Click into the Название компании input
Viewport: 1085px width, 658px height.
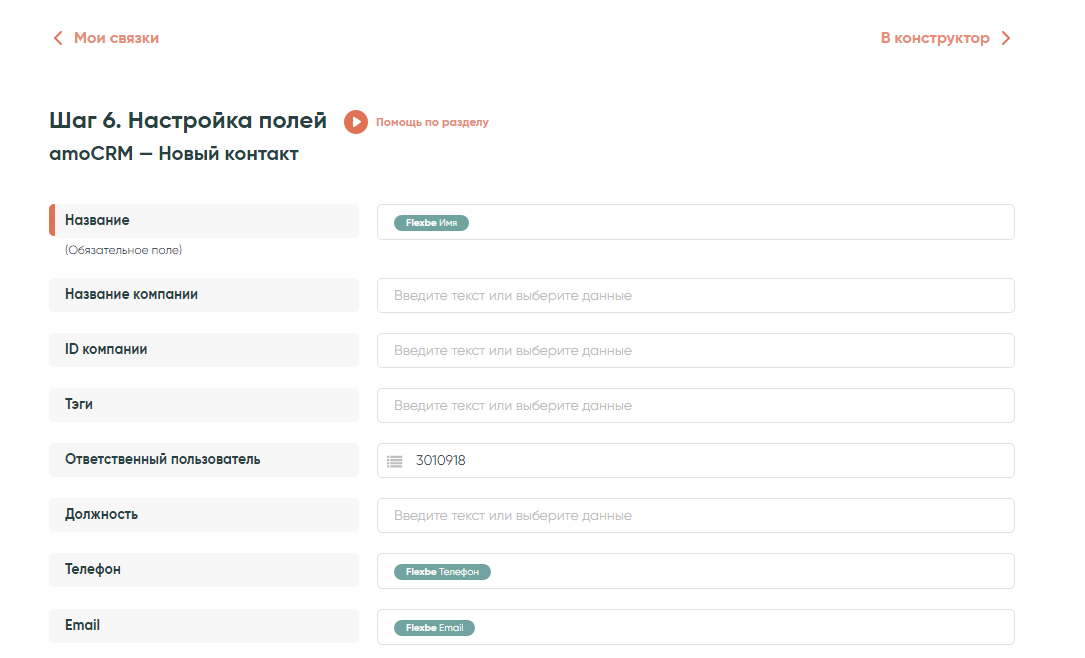coord(695,296)
